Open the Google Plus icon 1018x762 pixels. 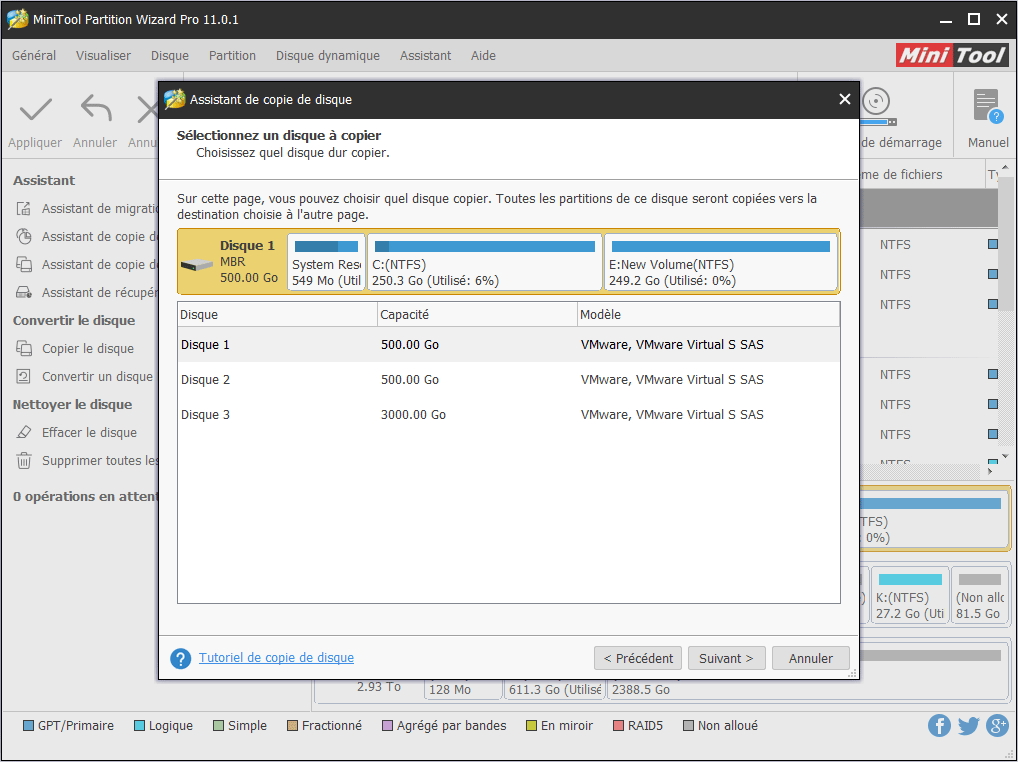click(997, 726)
